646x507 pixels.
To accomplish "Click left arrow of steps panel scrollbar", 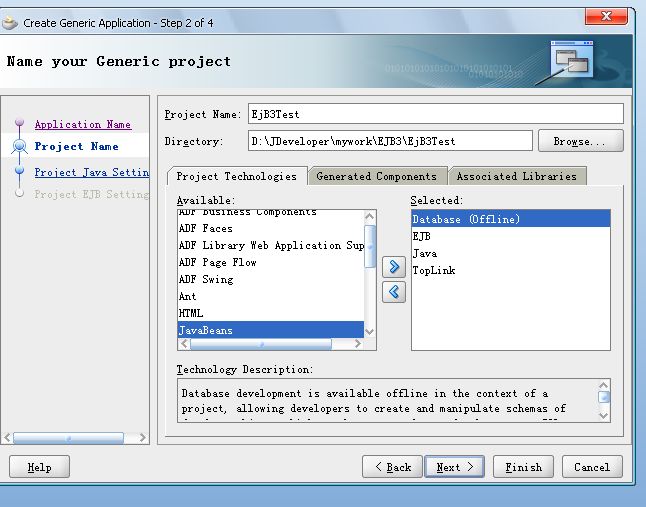I will pos(7,437).
